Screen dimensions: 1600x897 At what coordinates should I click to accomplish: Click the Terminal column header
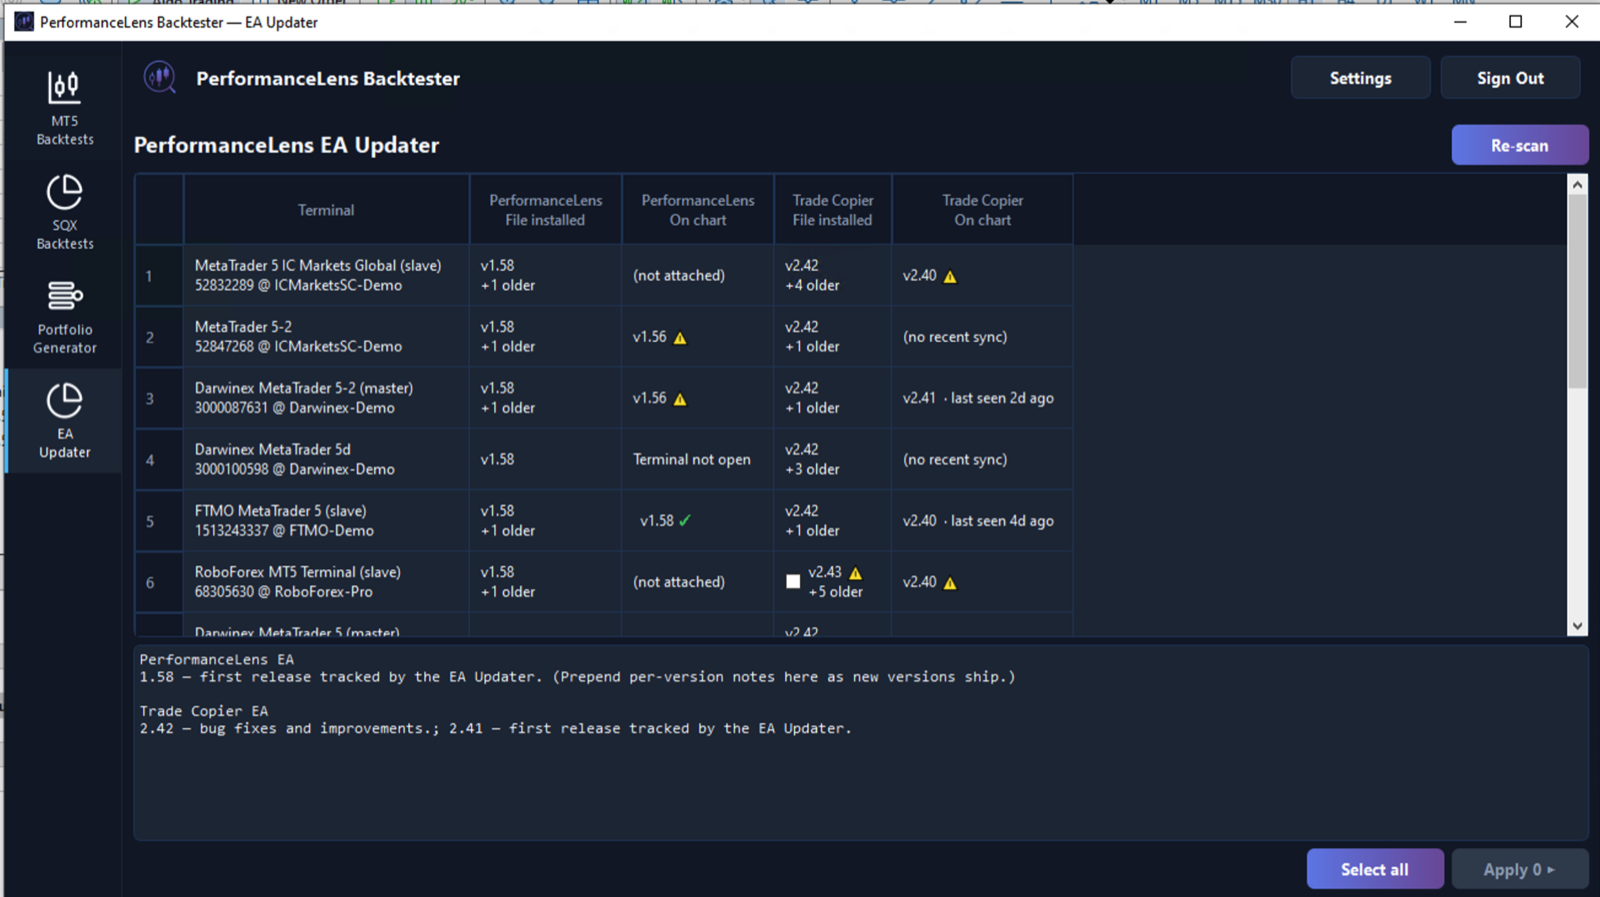(x=326, y=210)
